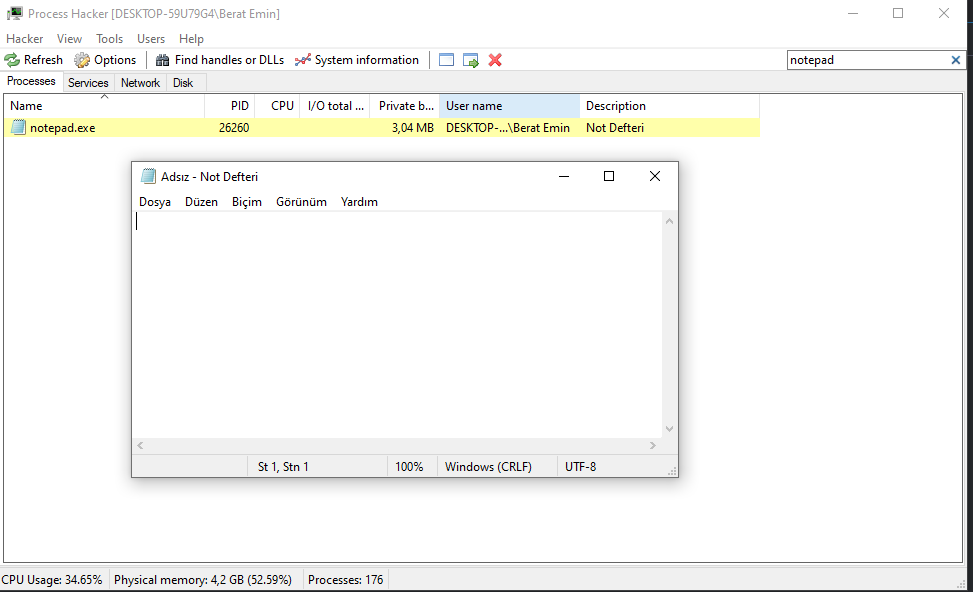Image resolution: width=973 pixels, height=592 pixels.
Task: Open Düzen menu in Not Defteri
Action: 201,202
